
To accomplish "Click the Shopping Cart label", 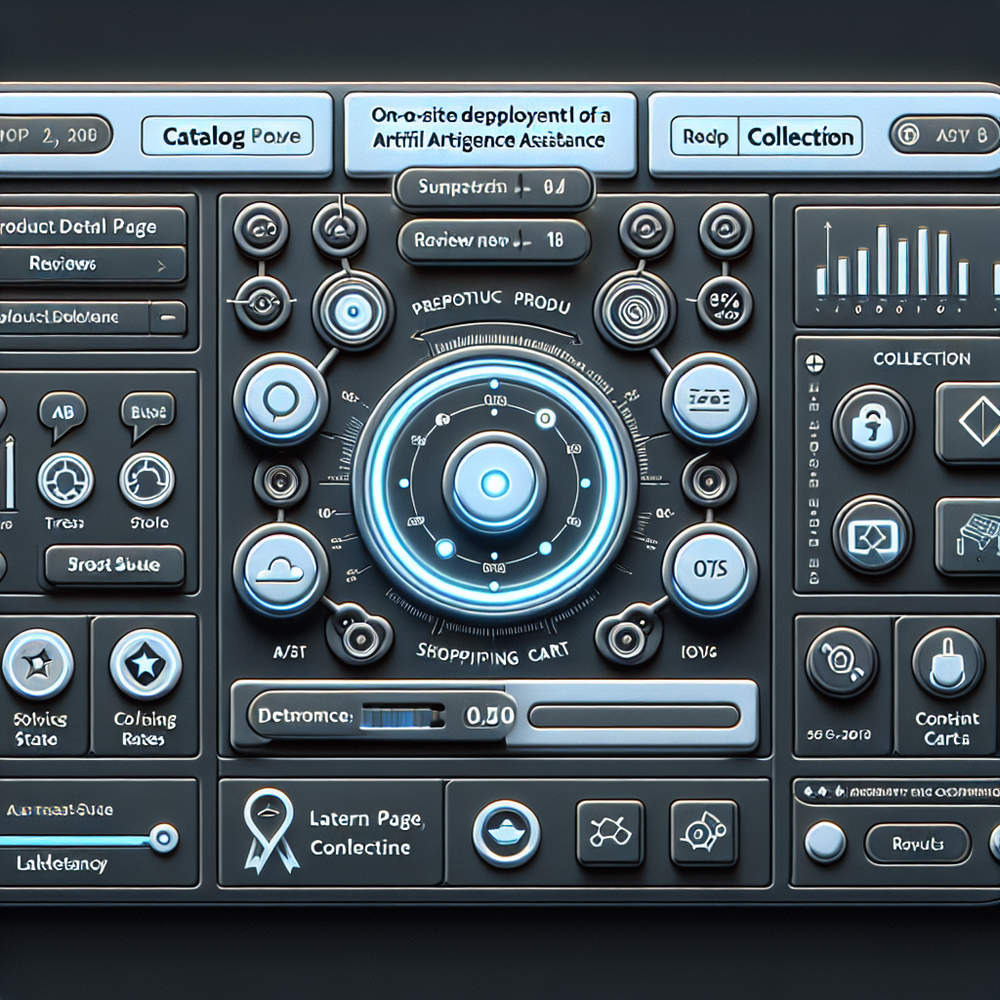I will click(x=492, y=654).
